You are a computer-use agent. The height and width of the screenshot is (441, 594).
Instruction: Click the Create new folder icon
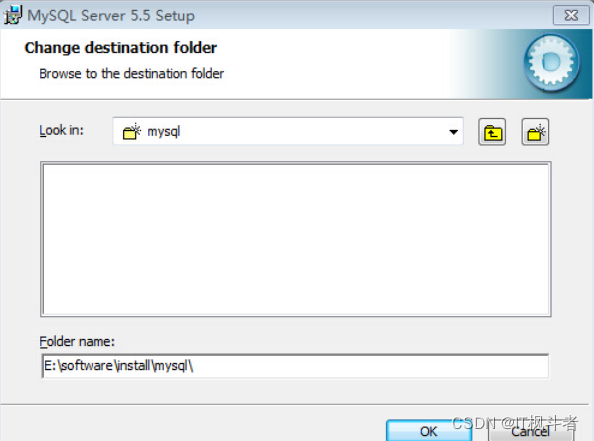click(535, 132)
